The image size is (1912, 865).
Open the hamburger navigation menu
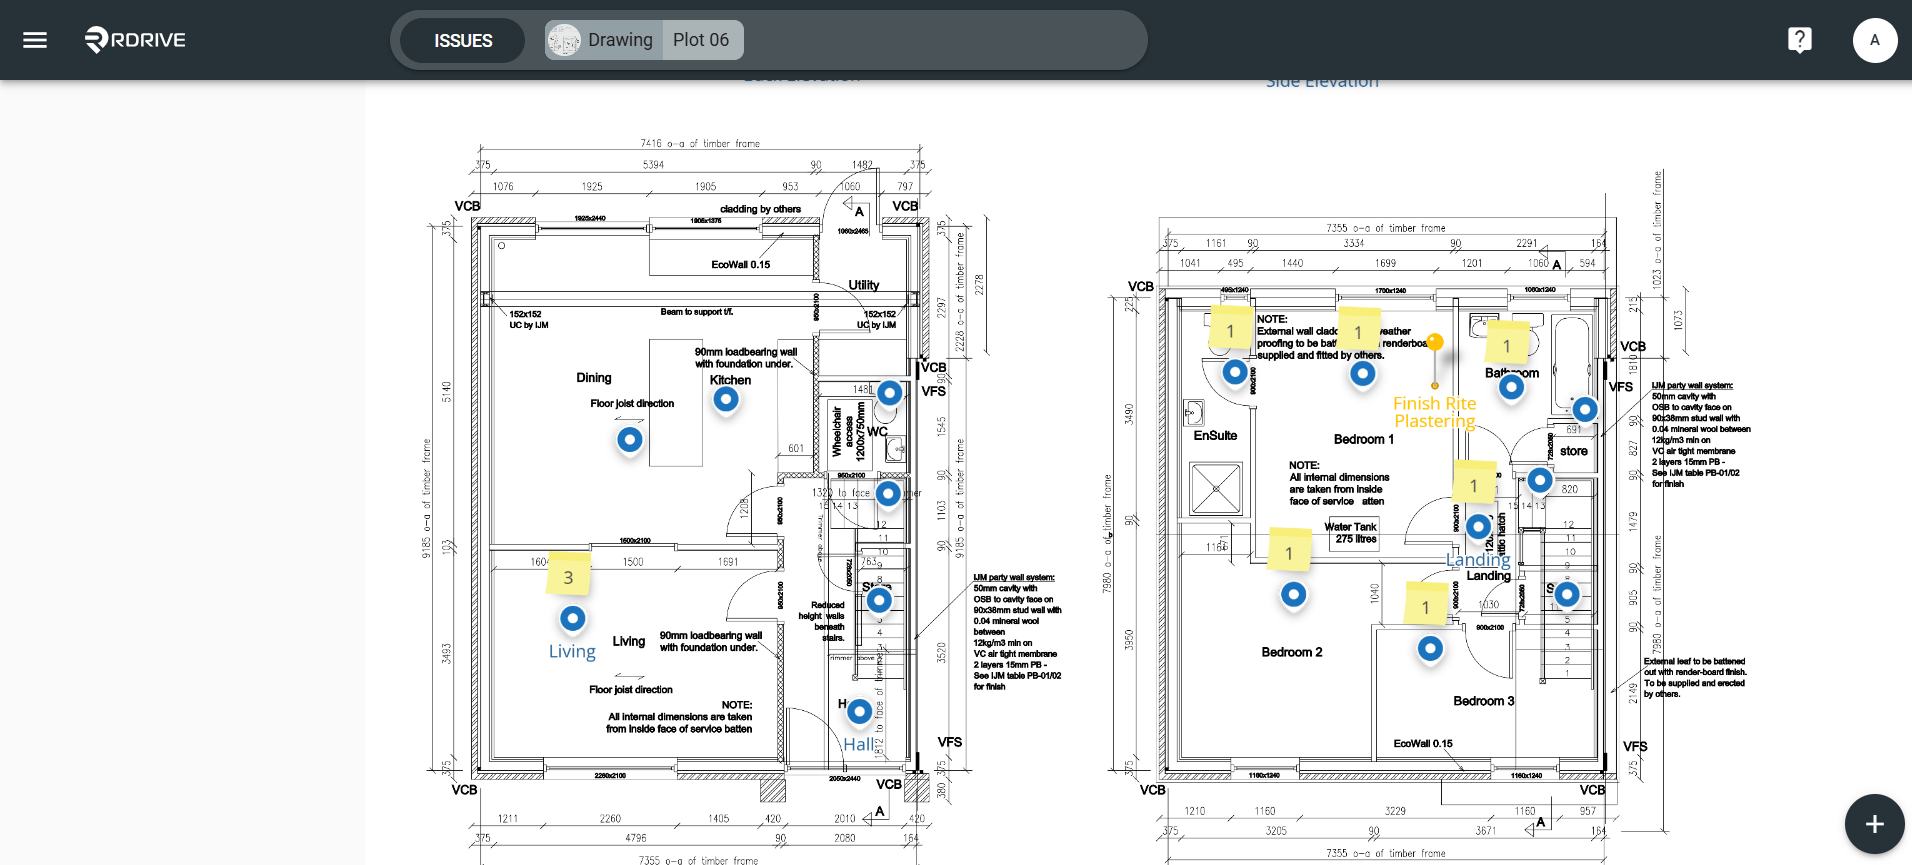(35, 40)
